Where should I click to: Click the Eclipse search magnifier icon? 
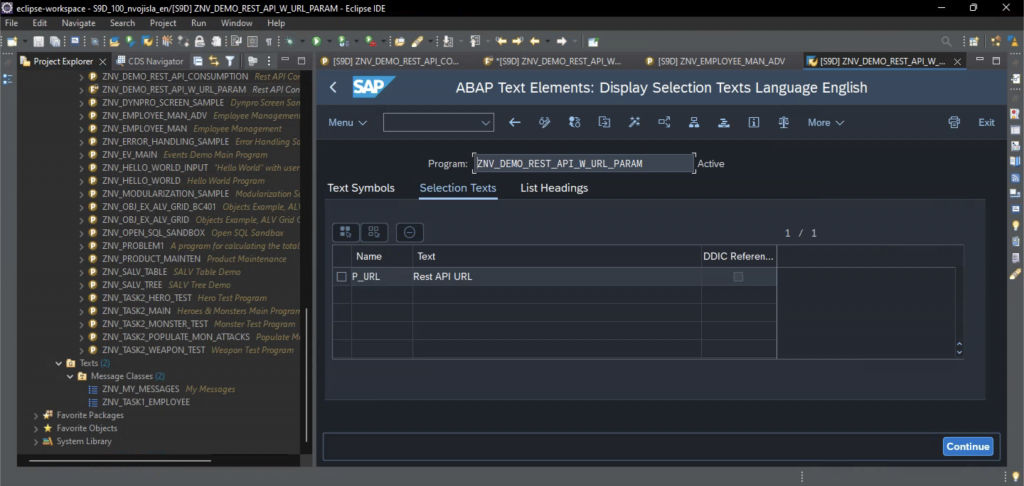coord(946,42)
